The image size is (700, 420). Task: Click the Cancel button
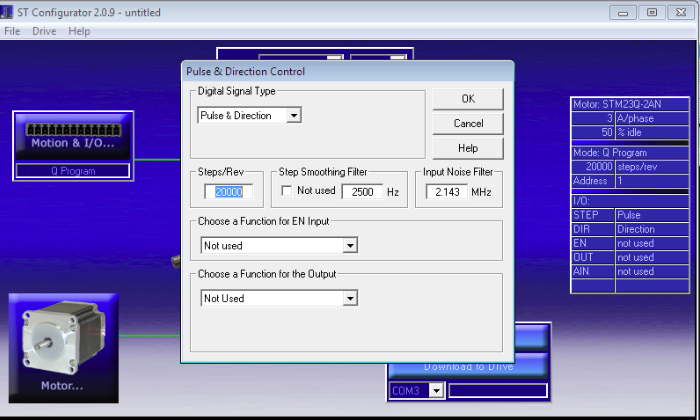(x=468, y=124)
